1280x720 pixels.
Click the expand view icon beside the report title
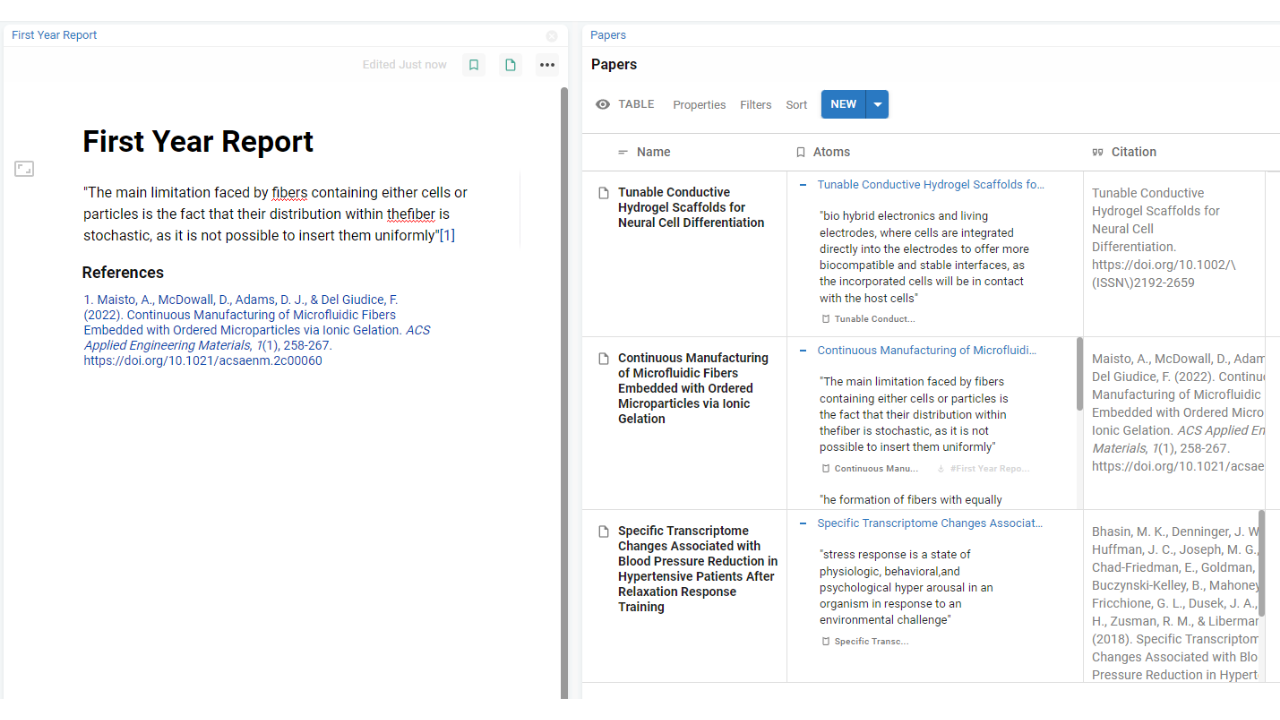[x=23, y=168]
